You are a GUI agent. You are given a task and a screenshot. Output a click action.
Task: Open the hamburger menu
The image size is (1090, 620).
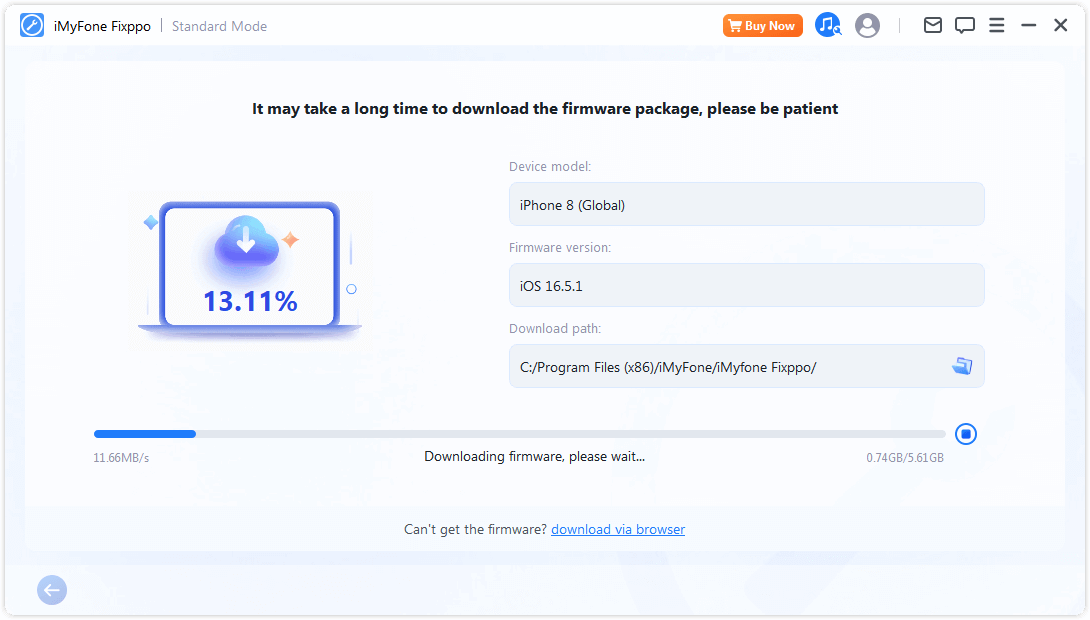996,26
